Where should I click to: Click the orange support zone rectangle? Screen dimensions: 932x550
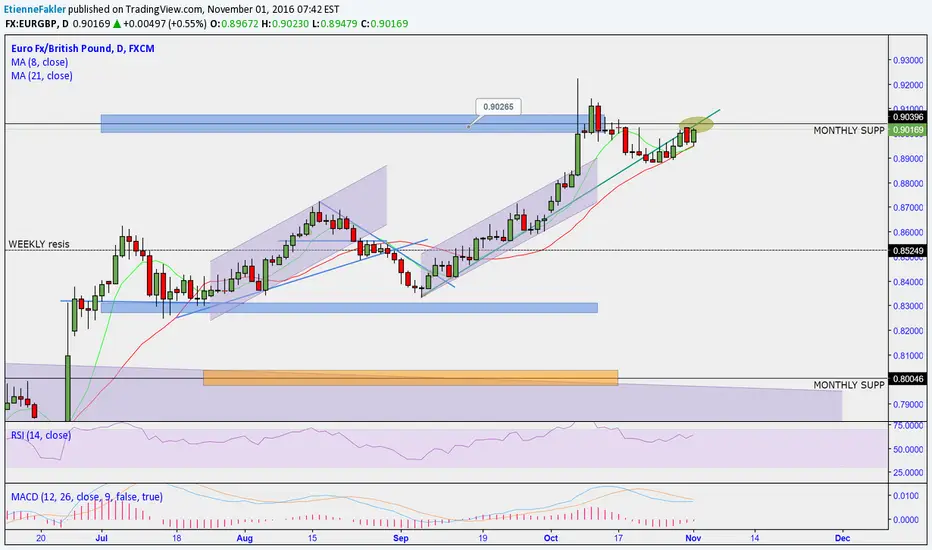(411, 378)
